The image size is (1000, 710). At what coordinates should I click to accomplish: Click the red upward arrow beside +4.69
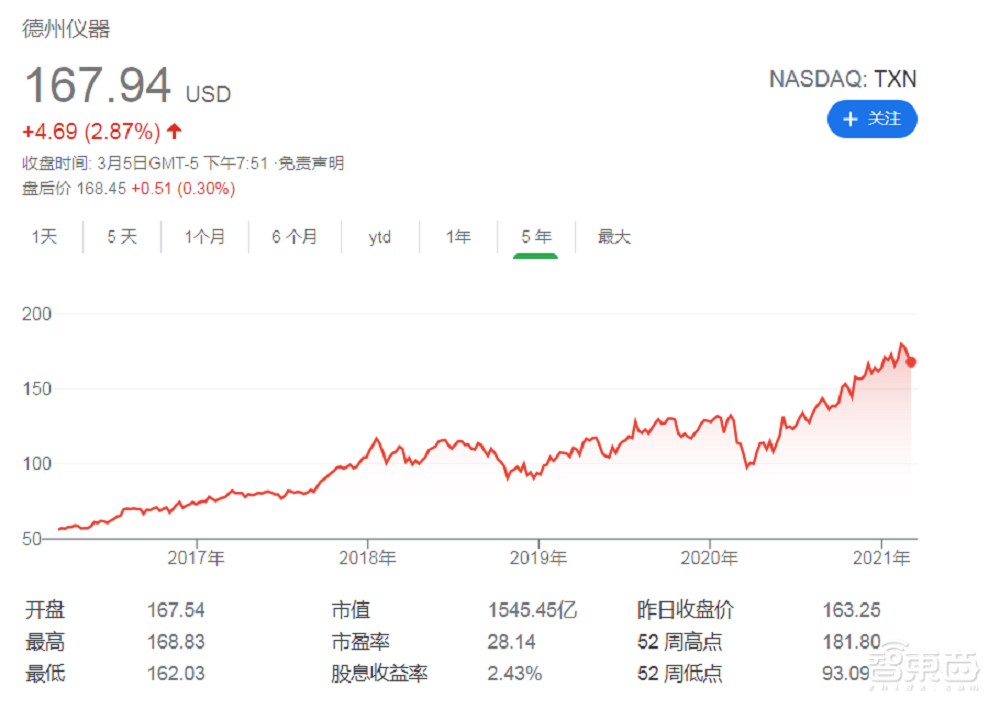pyautogui.click(x=173, y=131)
